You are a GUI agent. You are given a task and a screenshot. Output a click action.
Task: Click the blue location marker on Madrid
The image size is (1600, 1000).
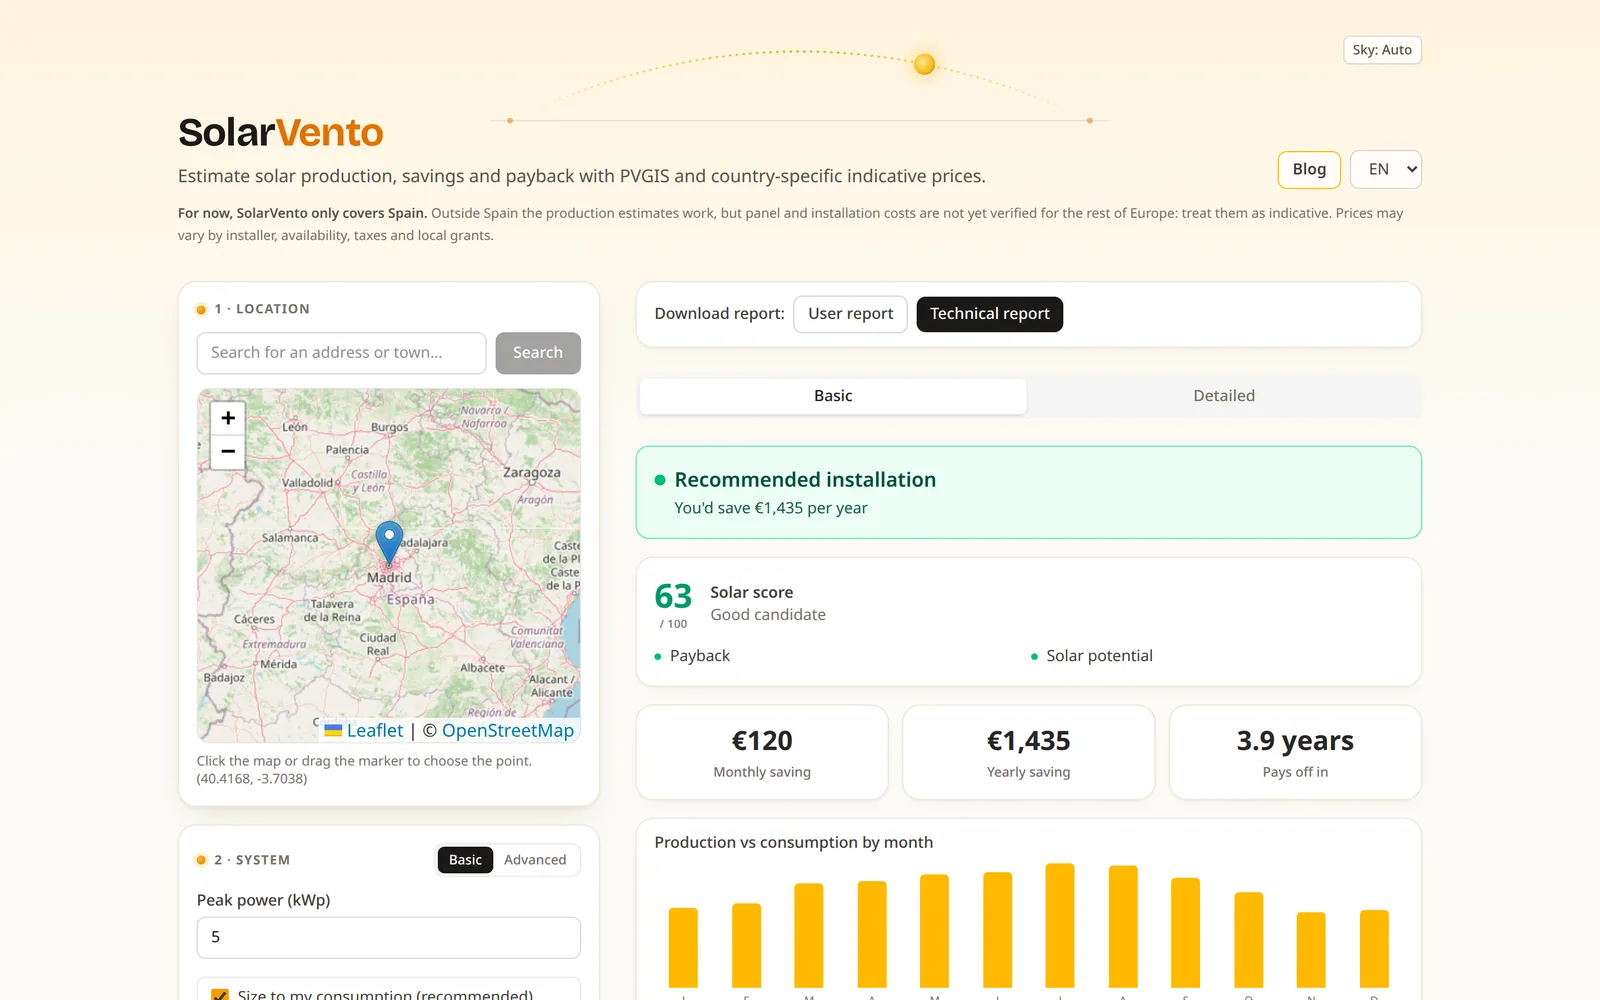(x=389, y=543)
